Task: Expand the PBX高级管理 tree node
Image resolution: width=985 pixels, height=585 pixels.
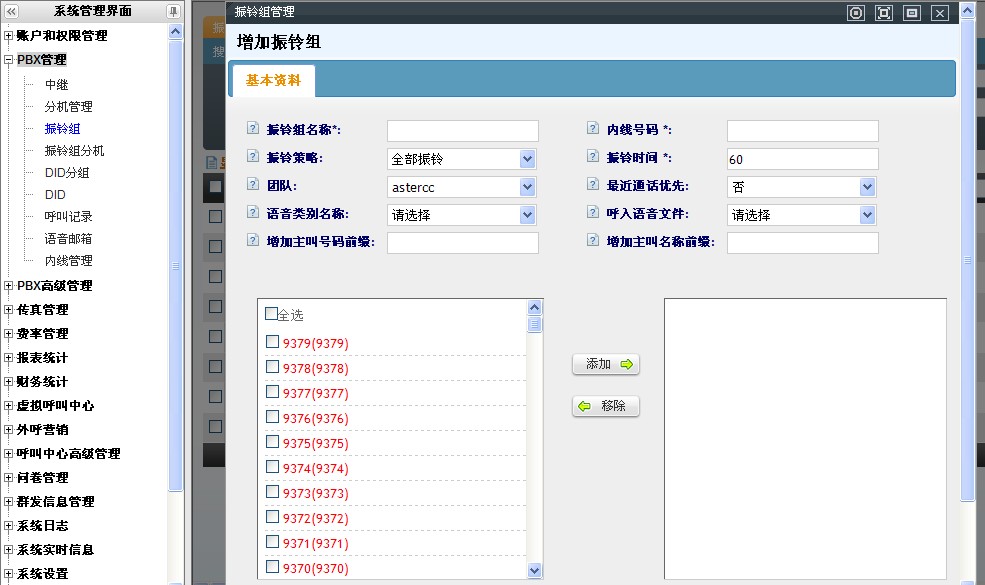Action: (9, 286)
